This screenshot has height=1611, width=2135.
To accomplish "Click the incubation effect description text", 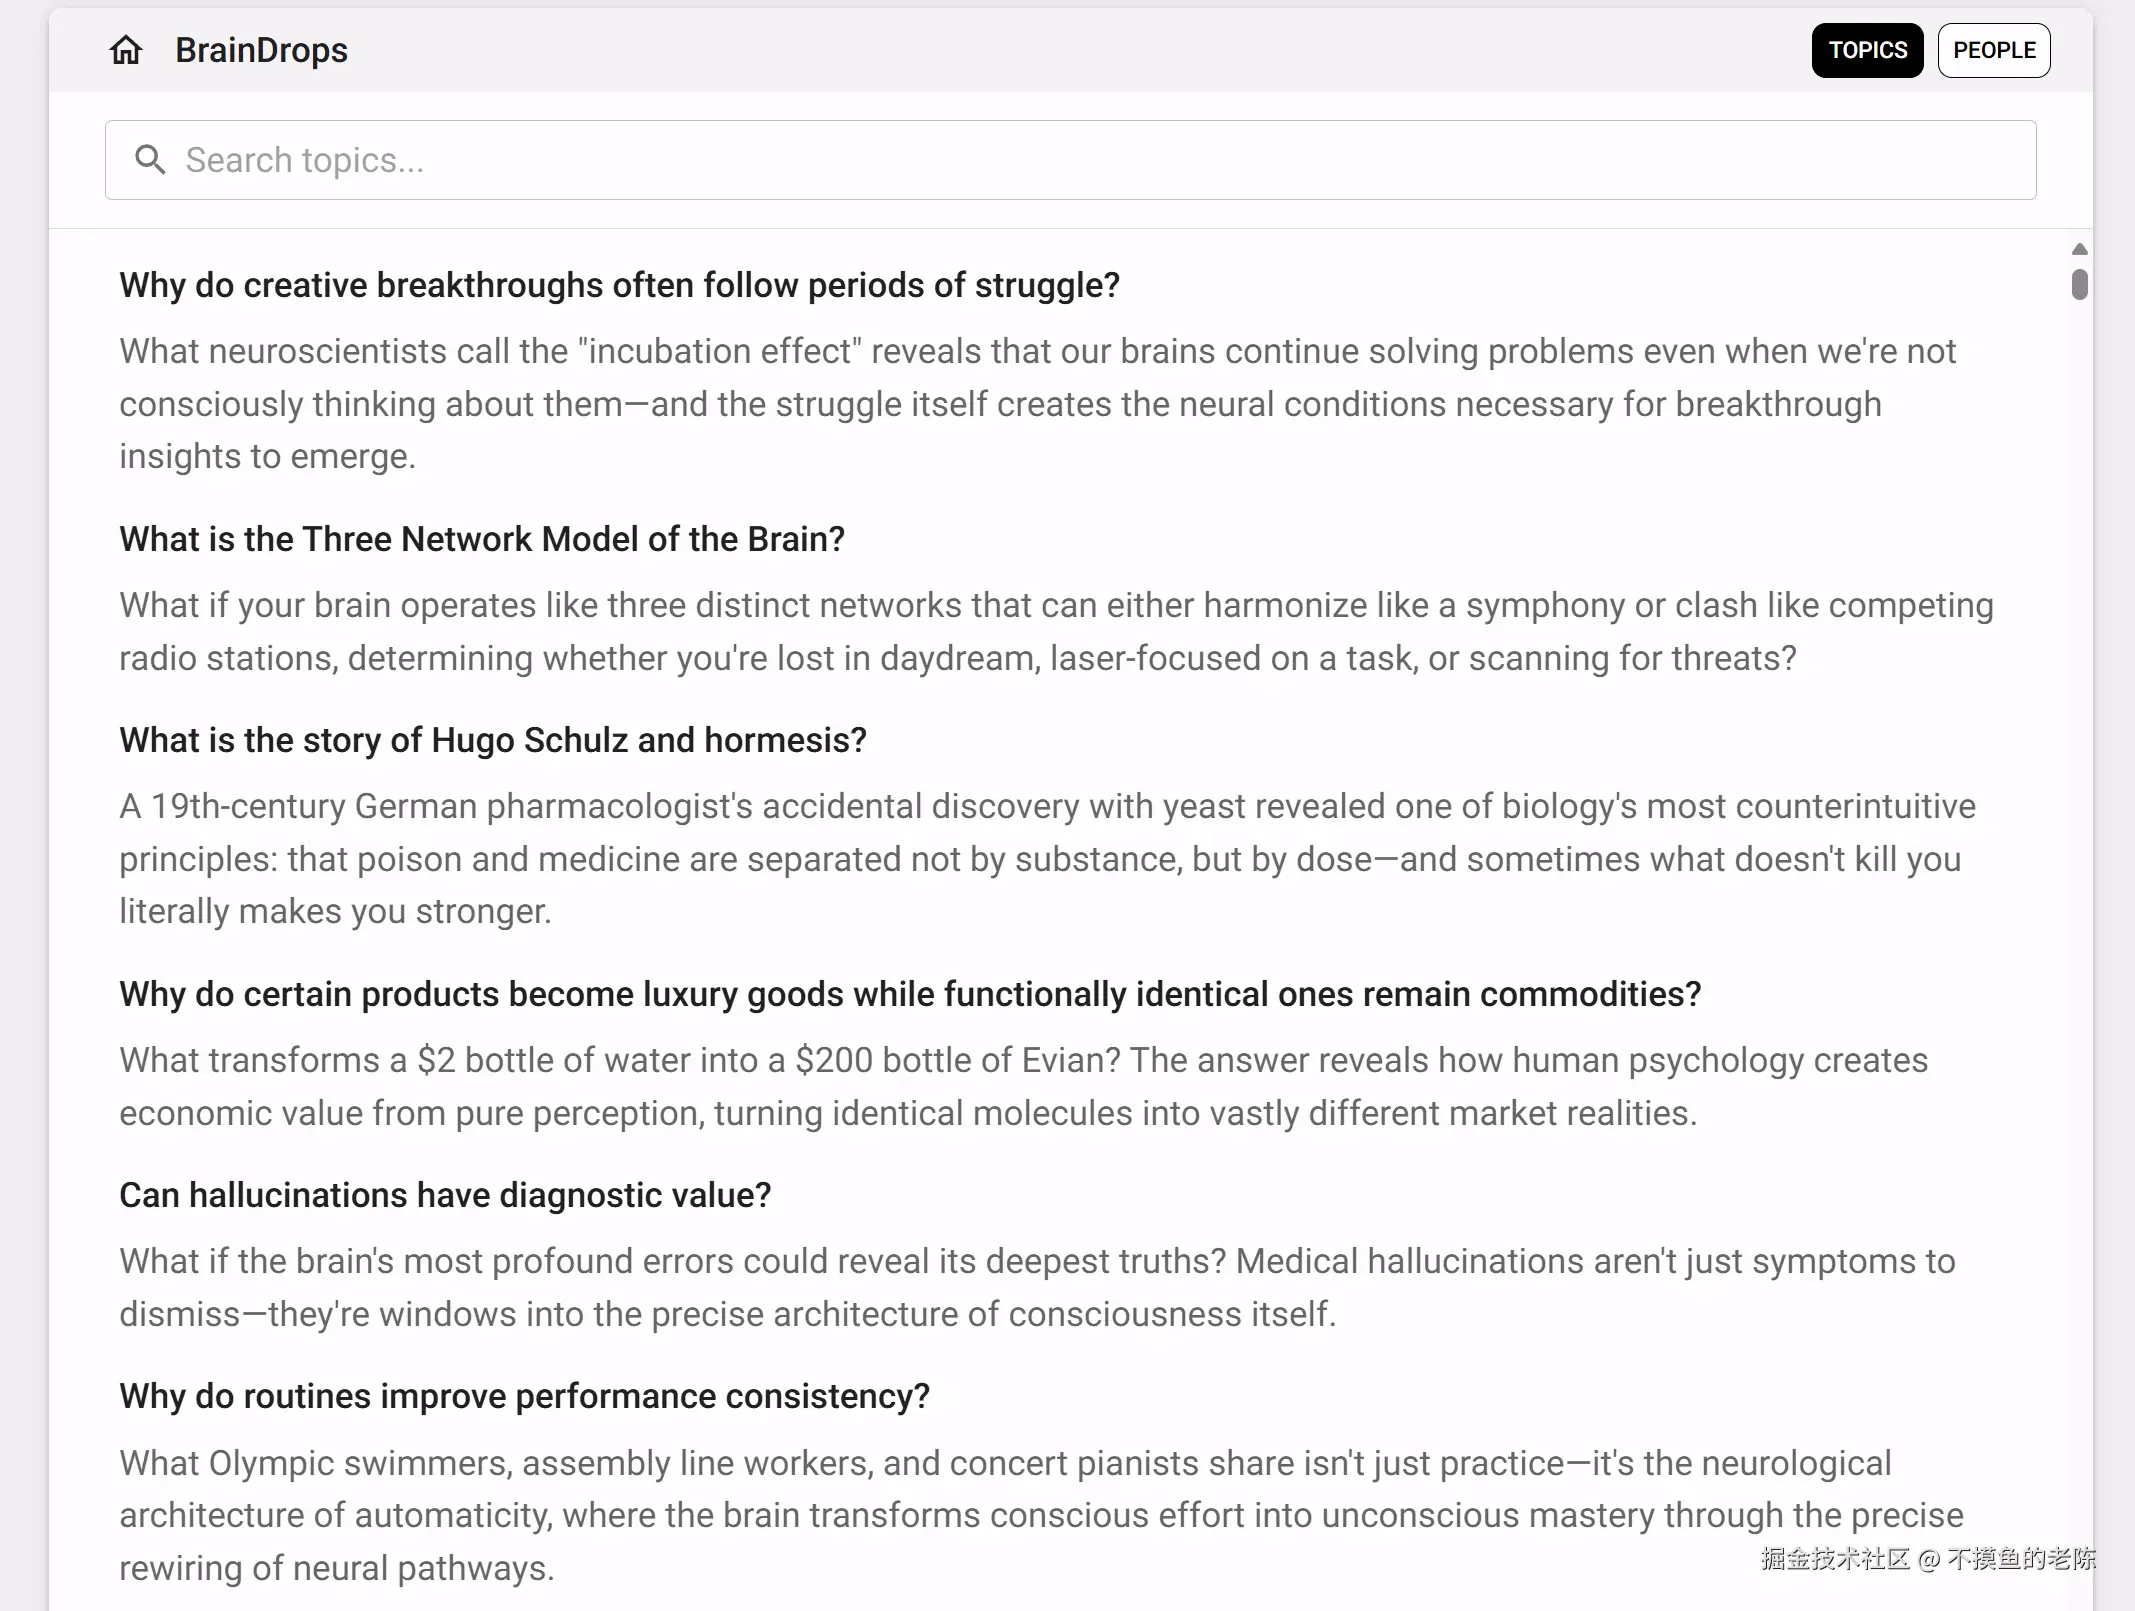I will pos(1000,404).
